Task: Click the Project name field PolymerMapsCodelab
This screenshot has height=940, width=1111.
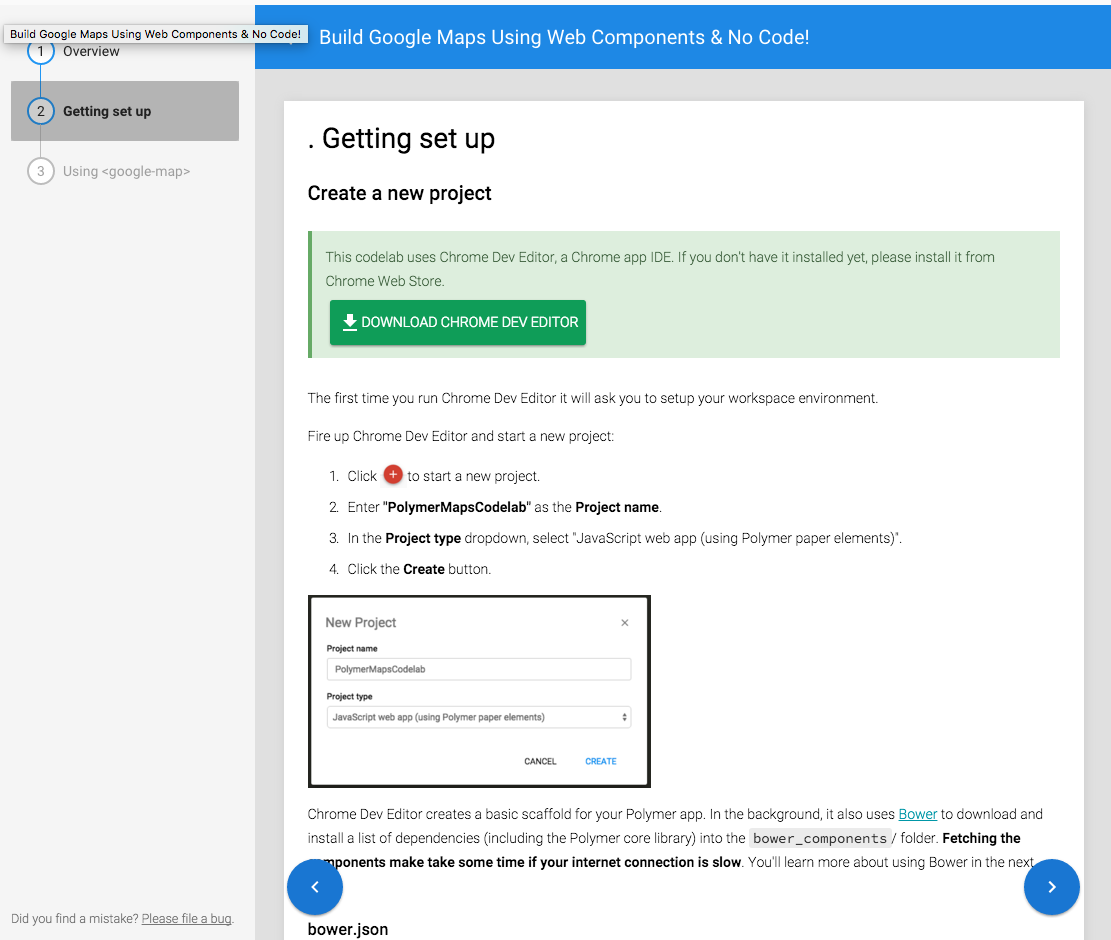Action: (x=478, y=669)
